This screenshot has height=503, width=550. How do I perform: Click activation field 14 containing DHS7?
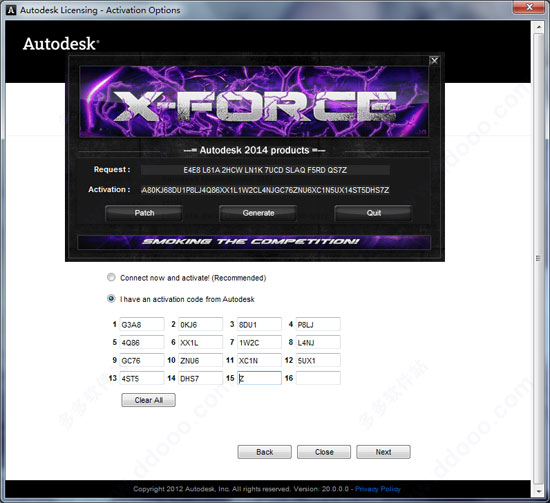(x=200, y=378)
